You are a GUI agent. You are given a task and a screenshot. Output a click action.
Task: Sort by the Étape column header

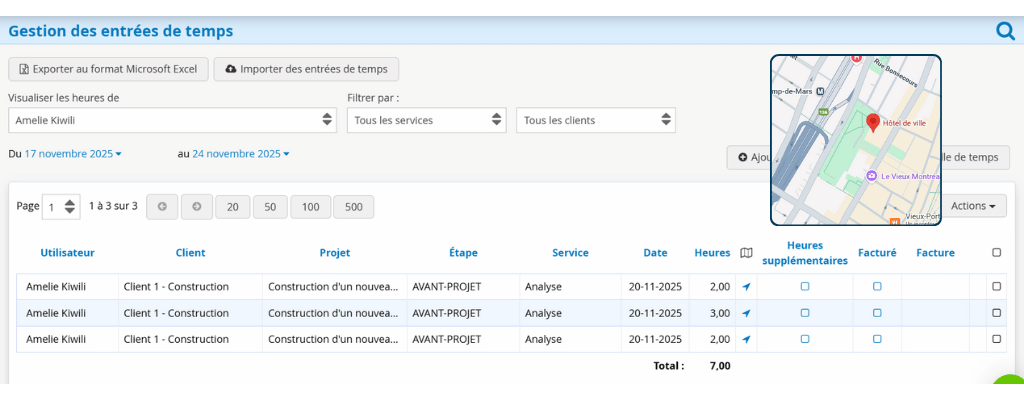click(x=463, y=253)
